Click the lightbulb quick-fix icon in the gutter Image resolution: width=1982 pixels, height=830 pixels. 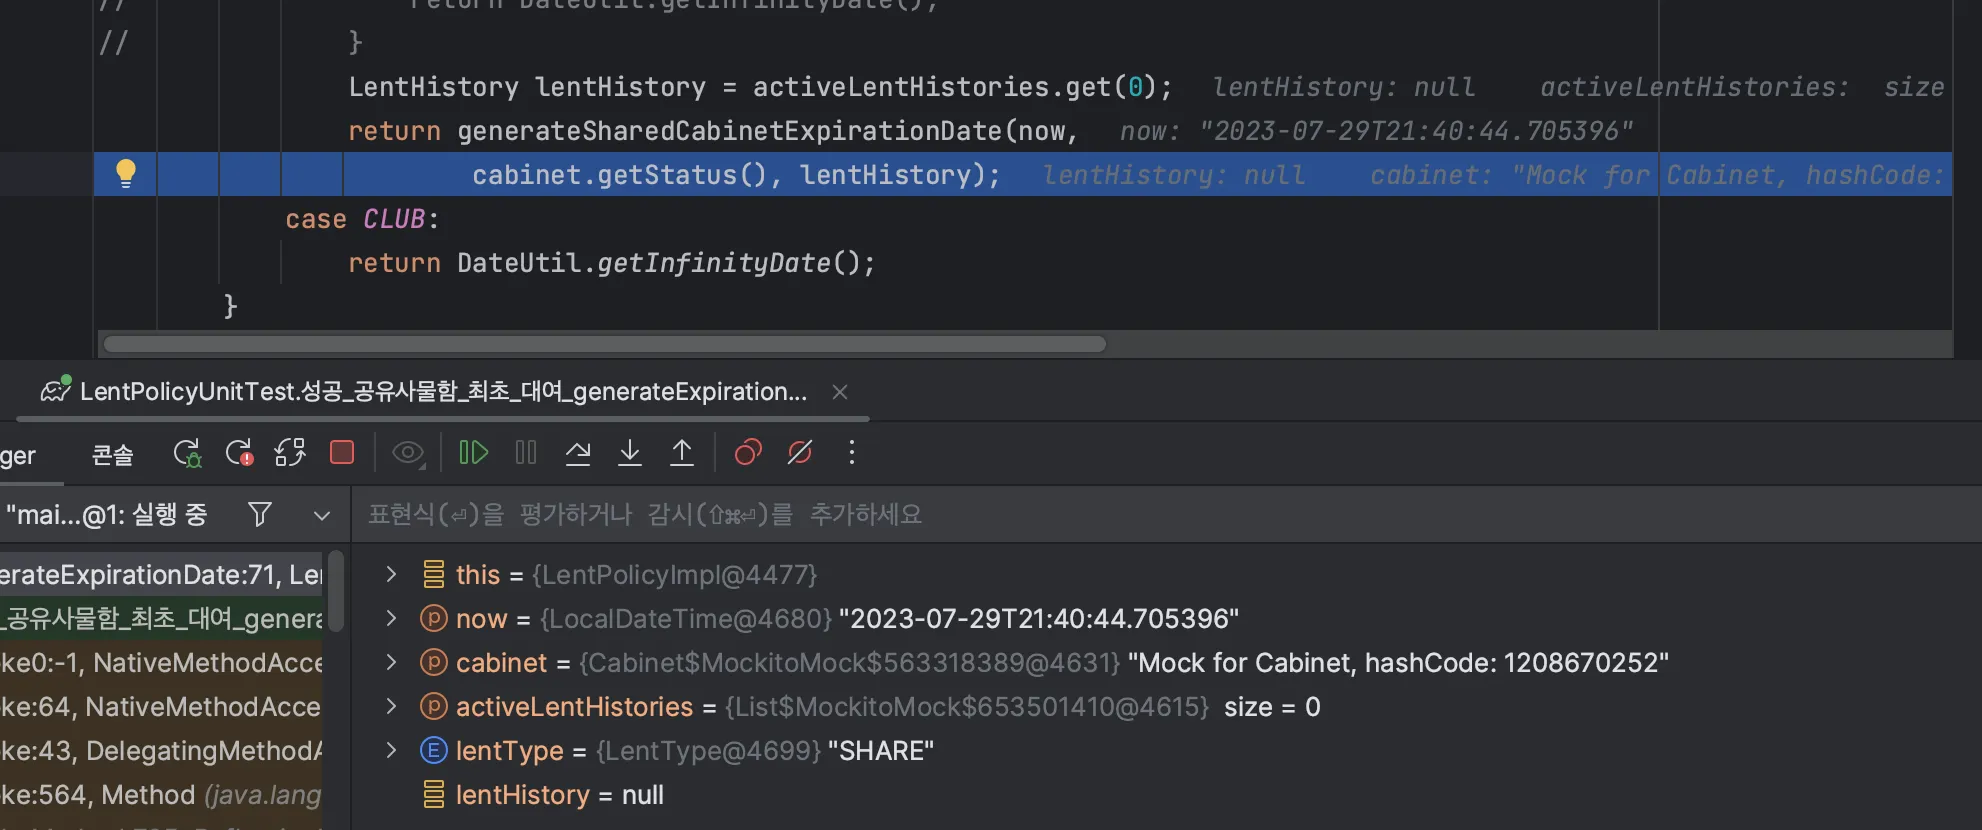(x=125, y=173)
